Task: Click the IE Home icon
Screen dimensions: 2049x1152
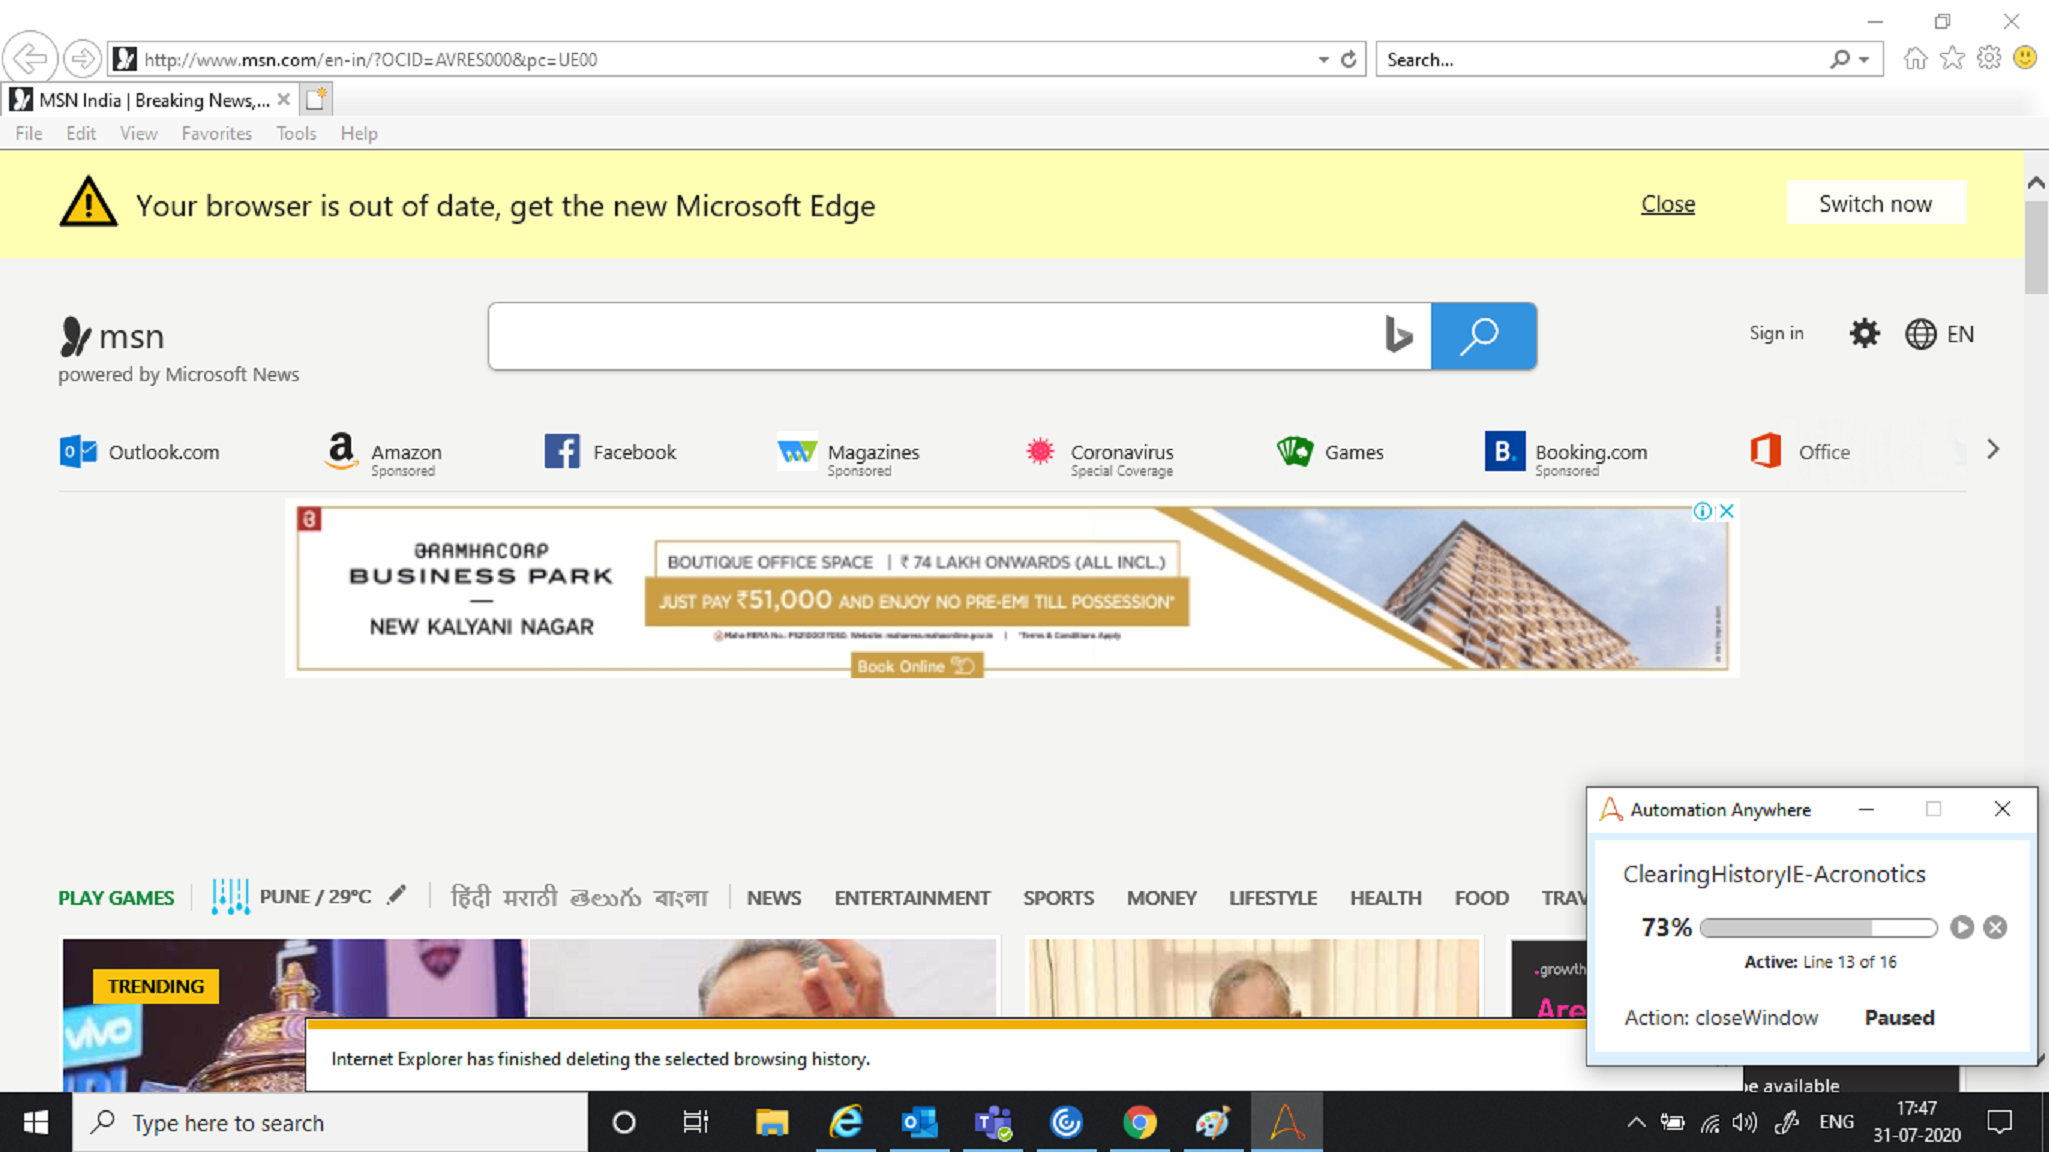Action: click(1914, 59)
